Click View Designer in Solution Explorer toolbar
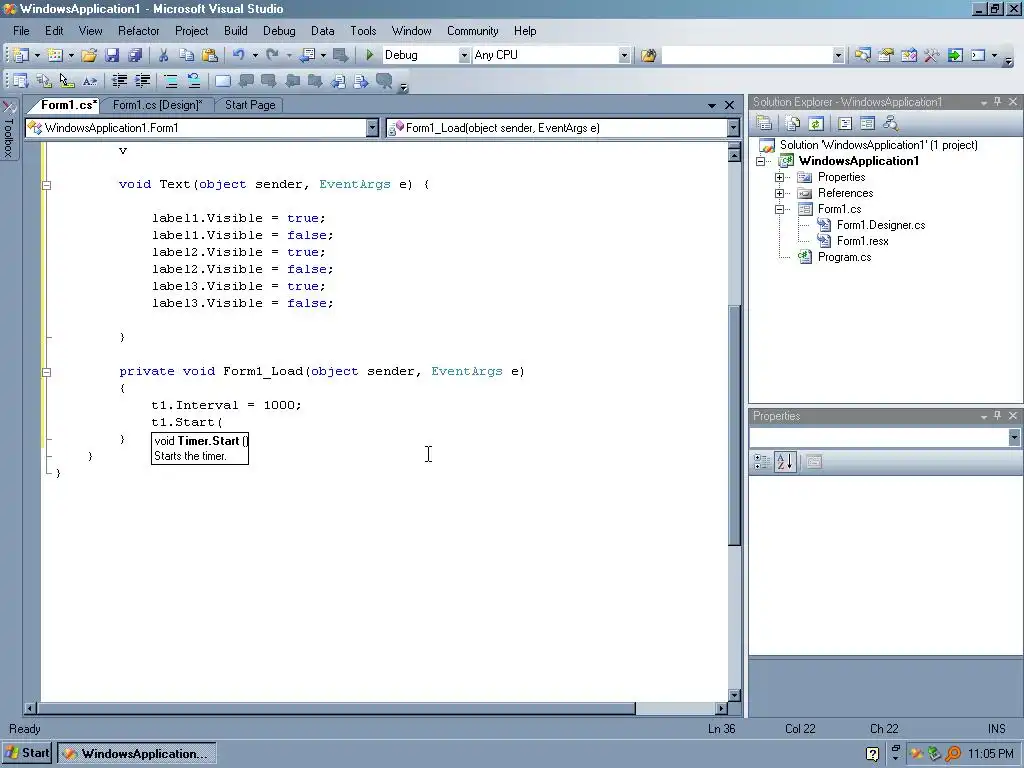 (867, 123)
